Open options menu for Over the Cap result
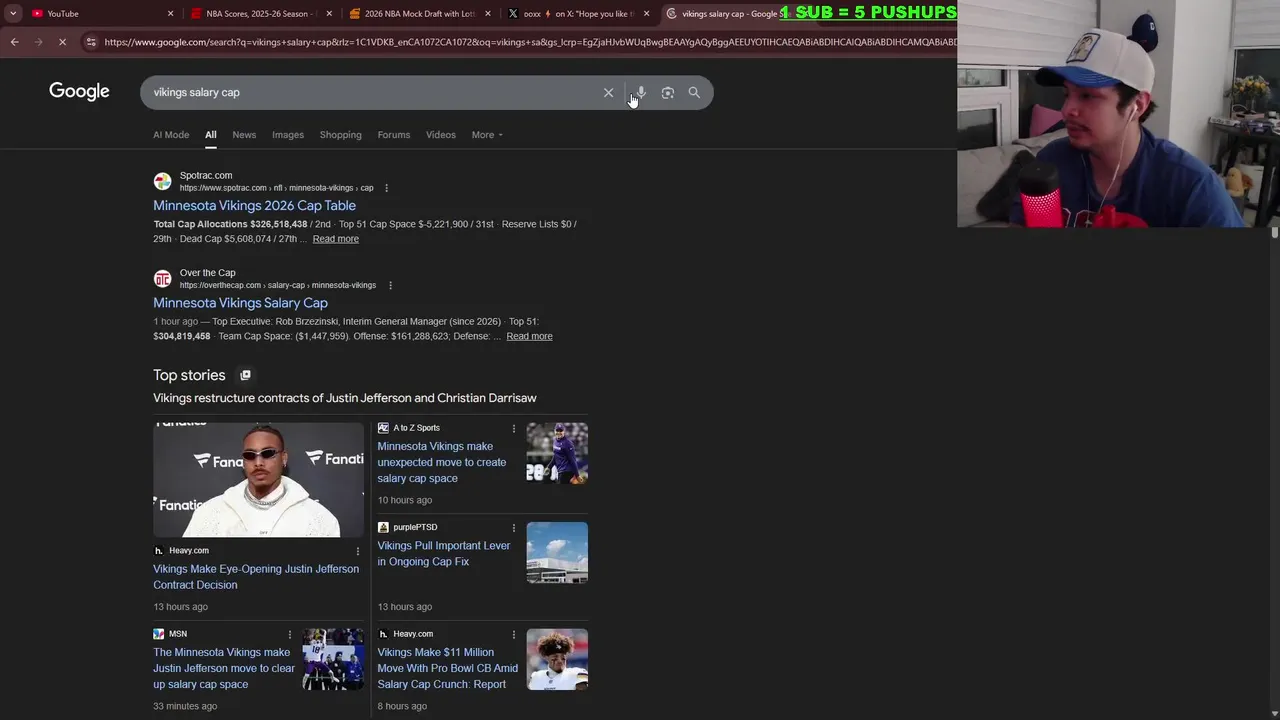Viewport: 1280px width, 720px height. [x=390, y=285]
